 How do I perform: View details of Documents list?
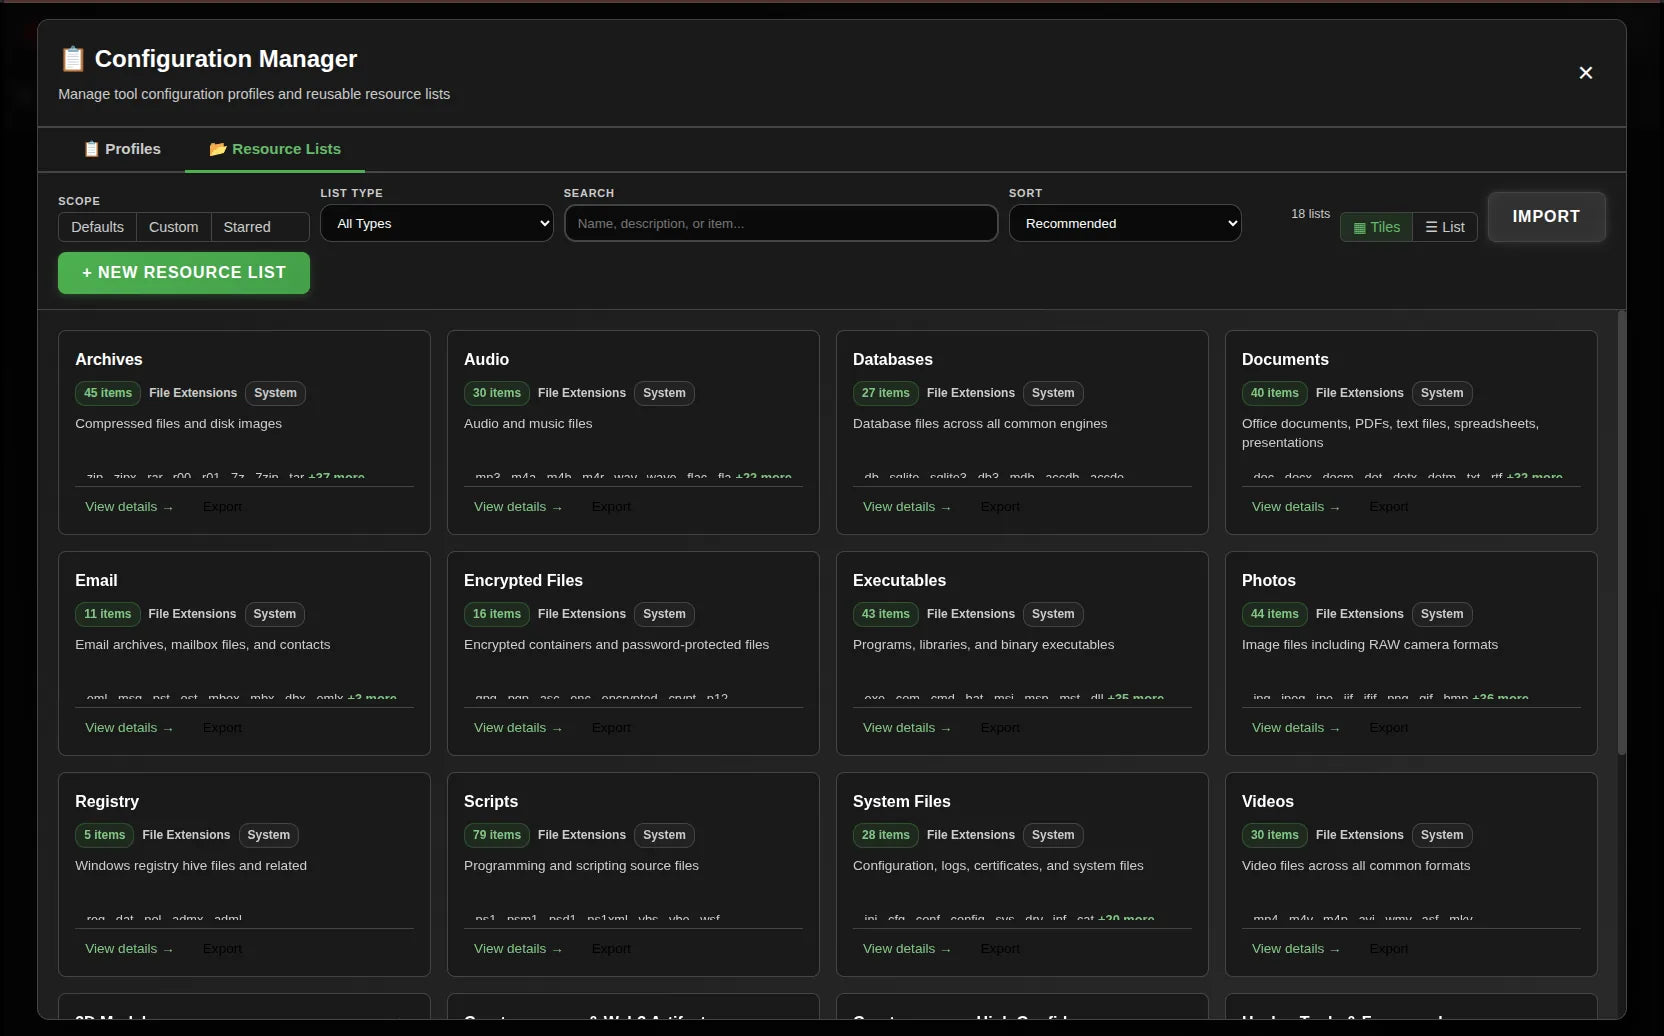(x=1296, y=507)
